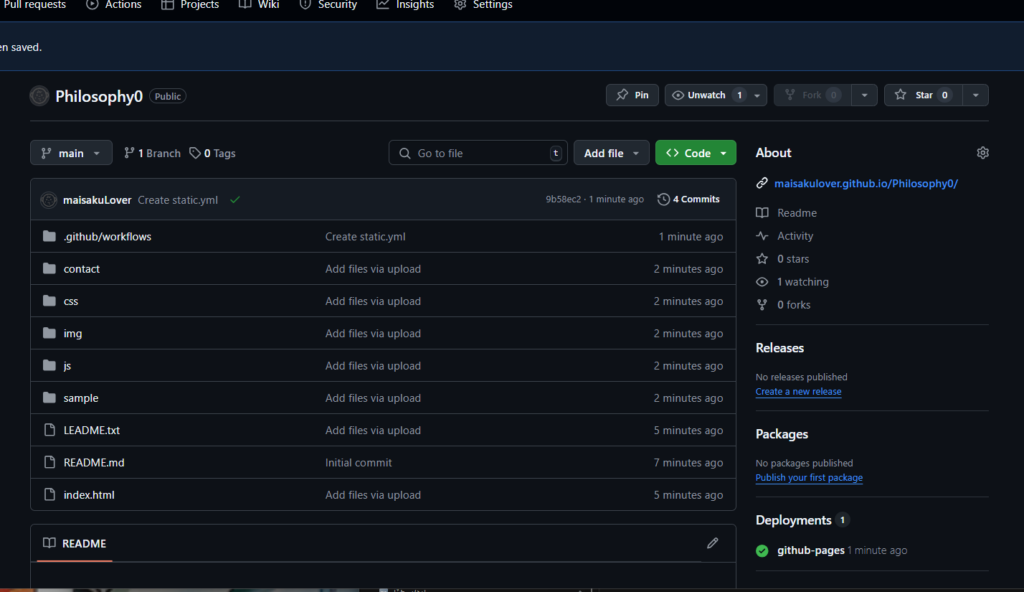This screenshot has width=1024, height=592.
Task: Click the fork icon beside 0 forks
Action: pyautogui.click(x=761, y=304)
